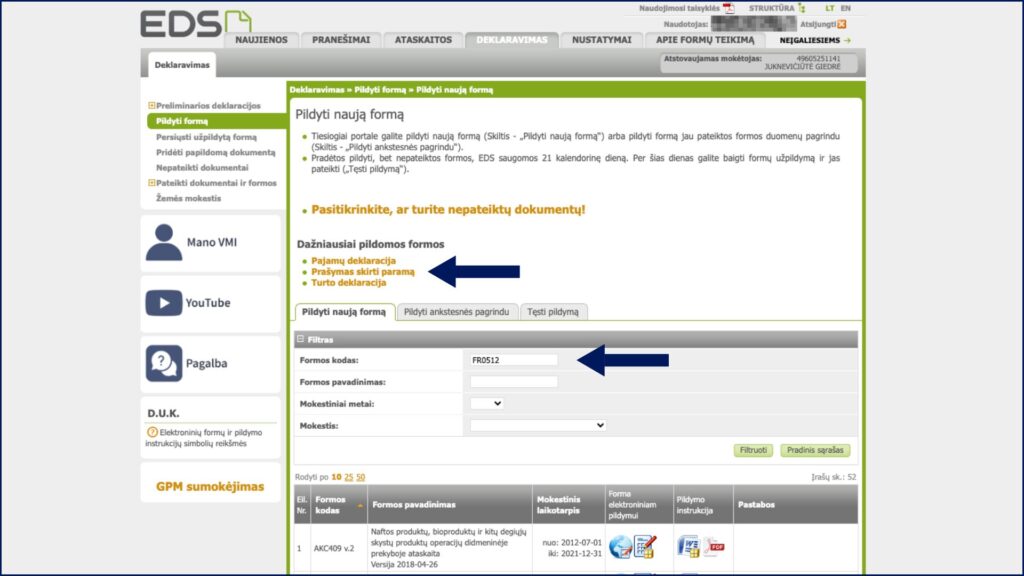Open the Naudojimosi taisyklės PDF icon
Image resolution: width=1024 pixels, height=576 pixels.
[x=728, y=8]
